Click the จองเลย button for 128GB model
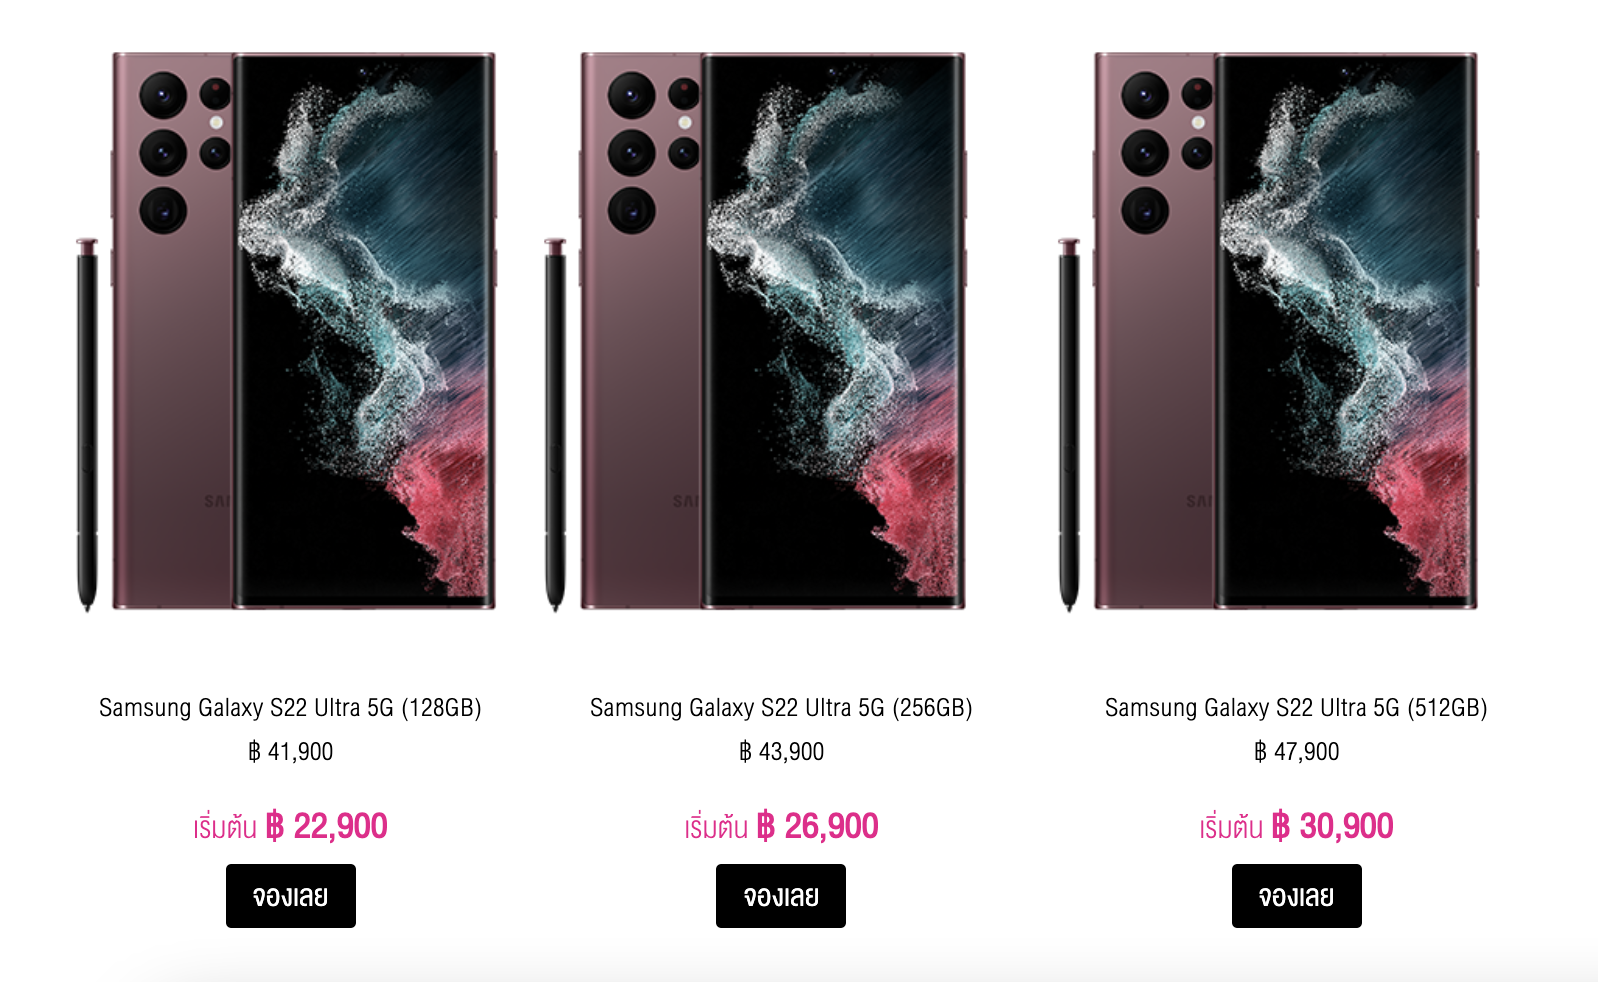1598x982 pixels. pos(290,896)
